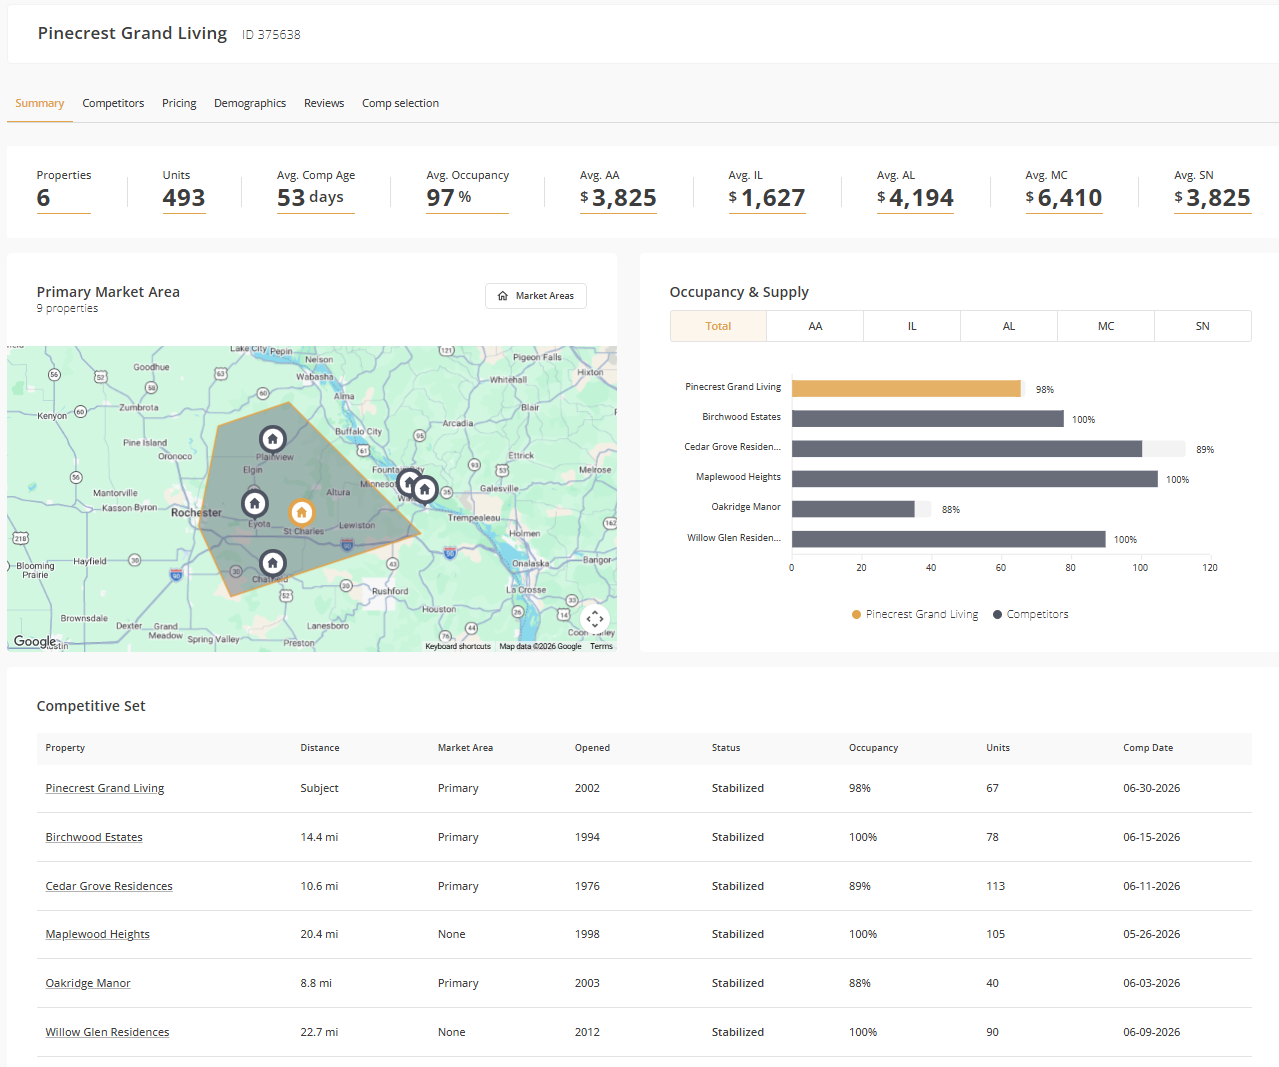Select the SN occupancy filter

click(1203, 326)
